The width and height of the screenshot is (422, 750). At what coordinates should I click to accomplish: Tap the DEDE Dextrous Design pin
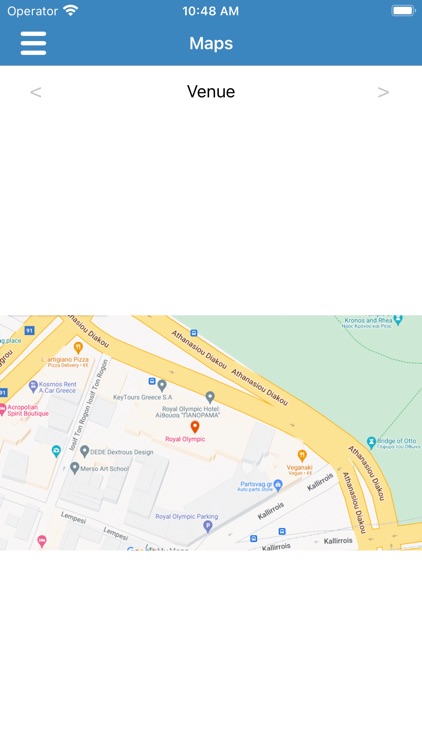pos(85,451)
